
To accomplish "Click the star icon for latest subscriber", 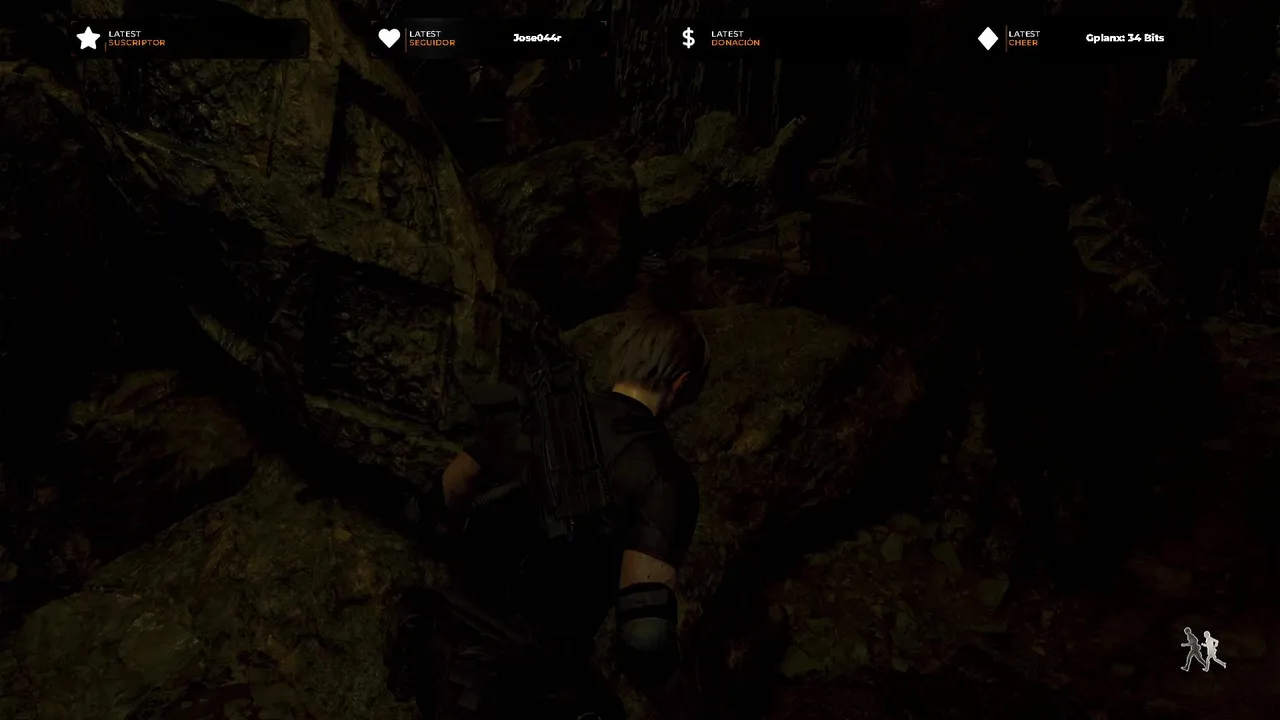I will click(88, 38).
